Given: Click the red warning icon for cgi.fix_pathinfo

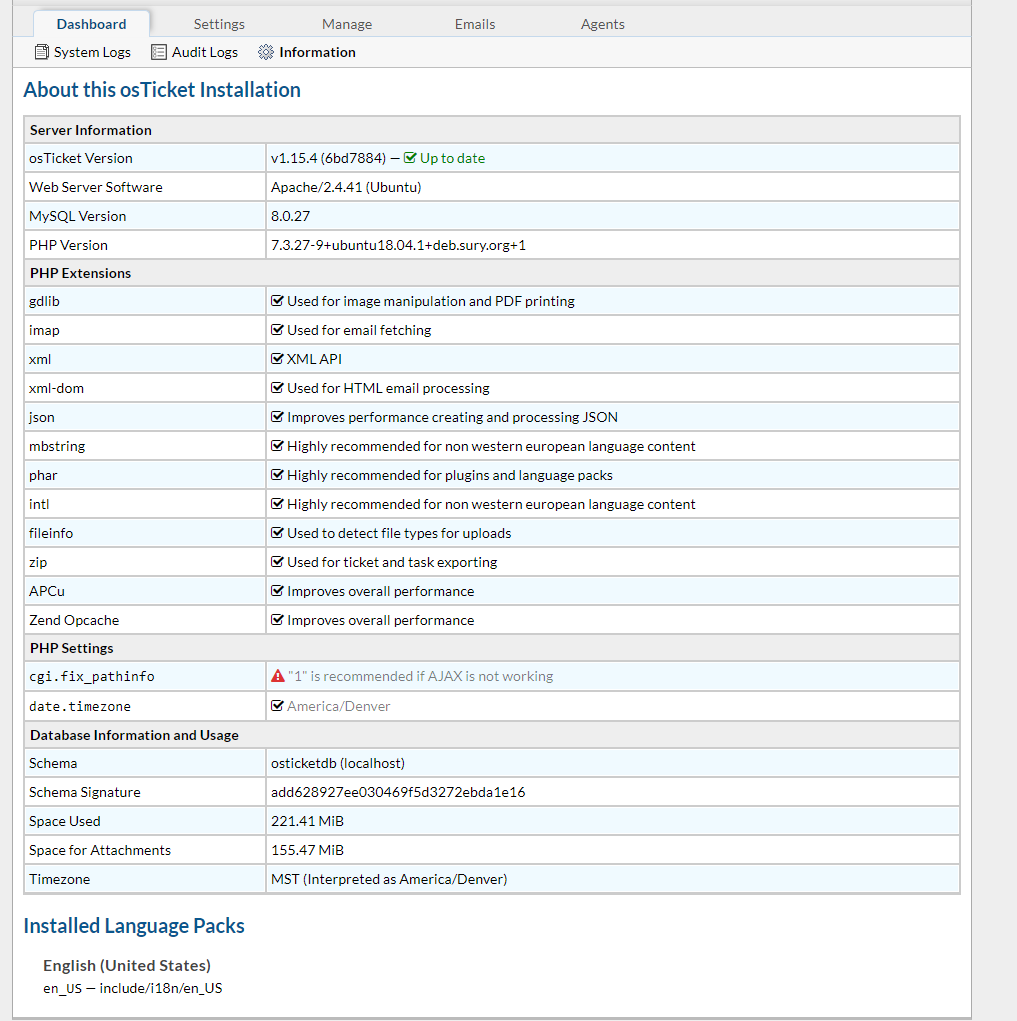Looking at the screenshot, I should pos(278,676).
